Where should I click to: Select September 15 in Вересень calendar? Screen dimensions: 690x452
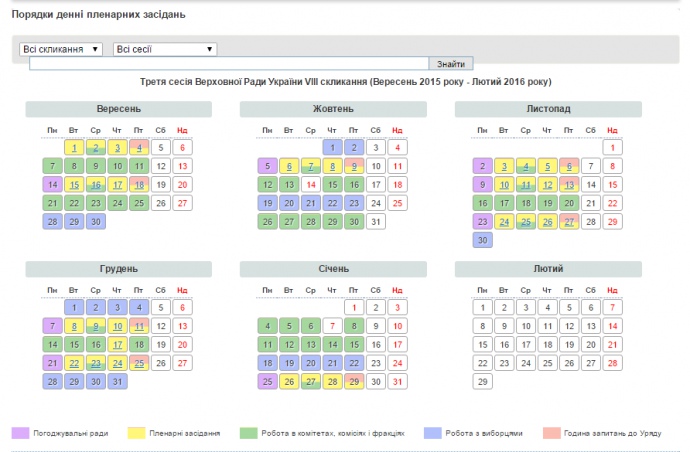(74, 185)
